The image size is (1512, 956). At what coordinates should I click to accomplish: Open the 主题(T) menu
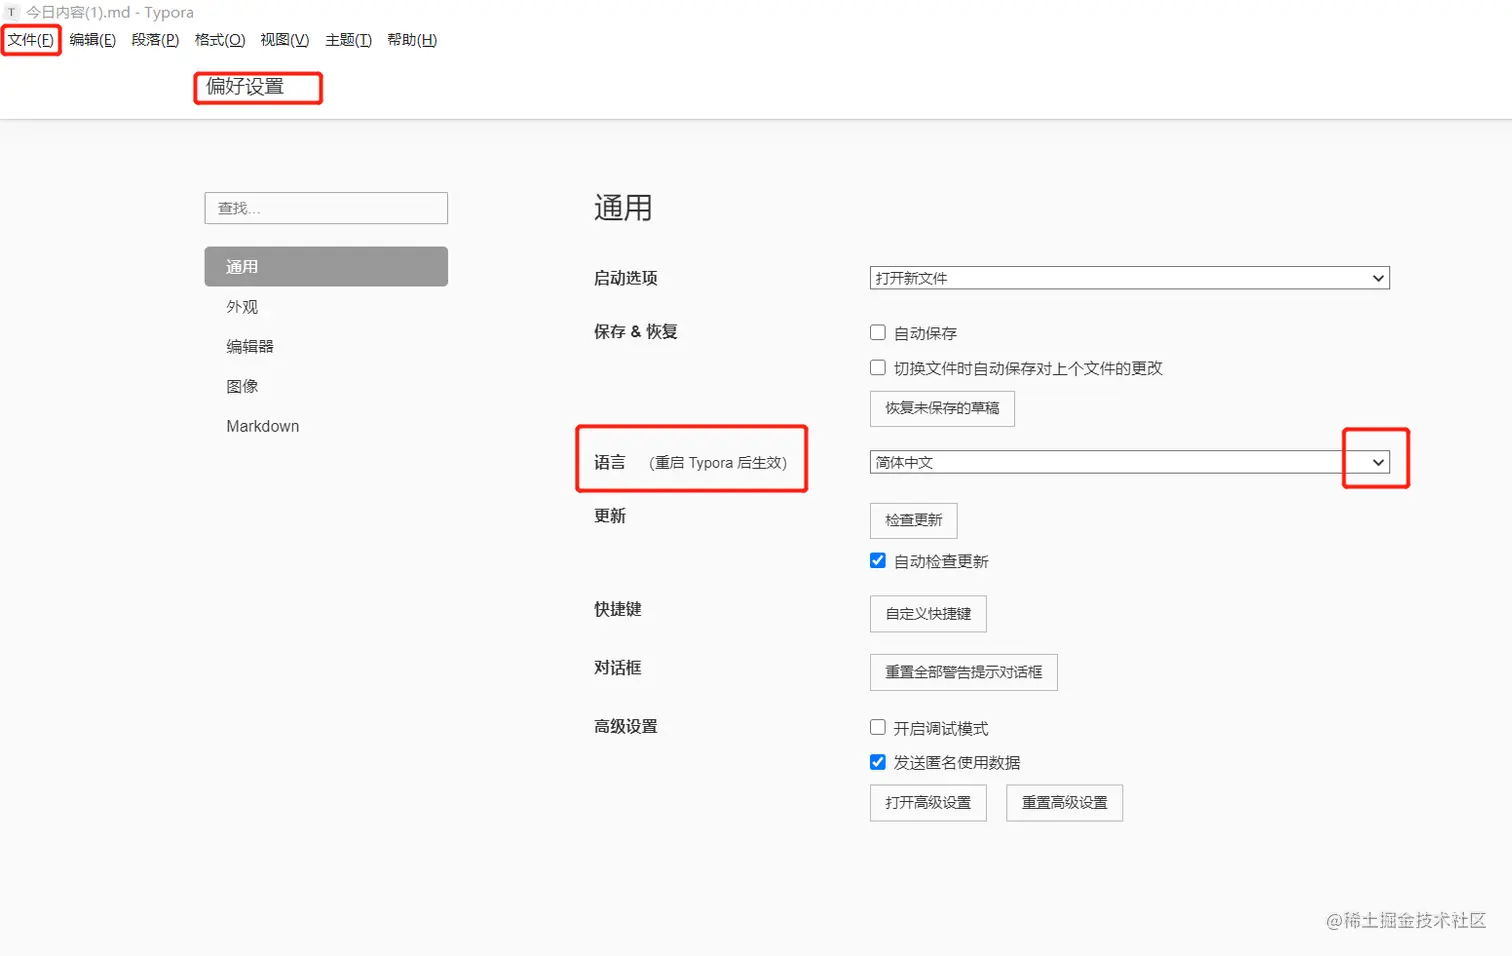pos(348,40)
